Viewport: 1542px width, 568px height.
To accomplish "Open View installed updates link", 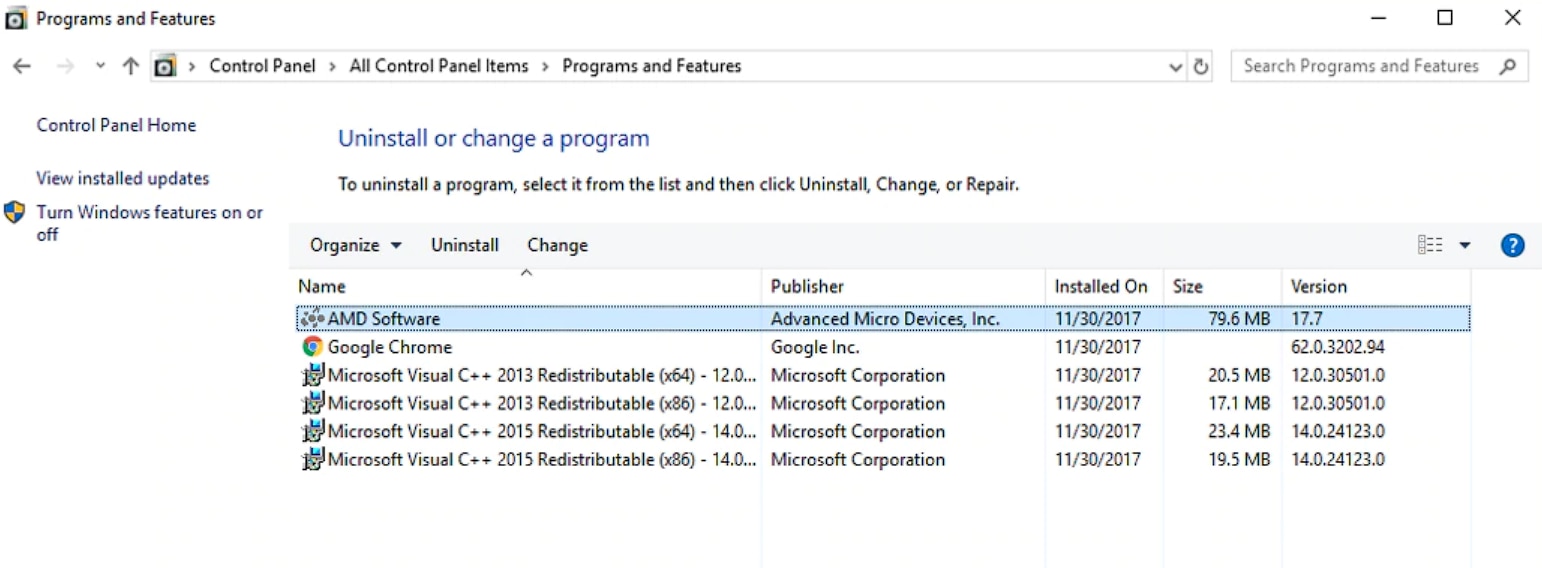I will [123, 178].
